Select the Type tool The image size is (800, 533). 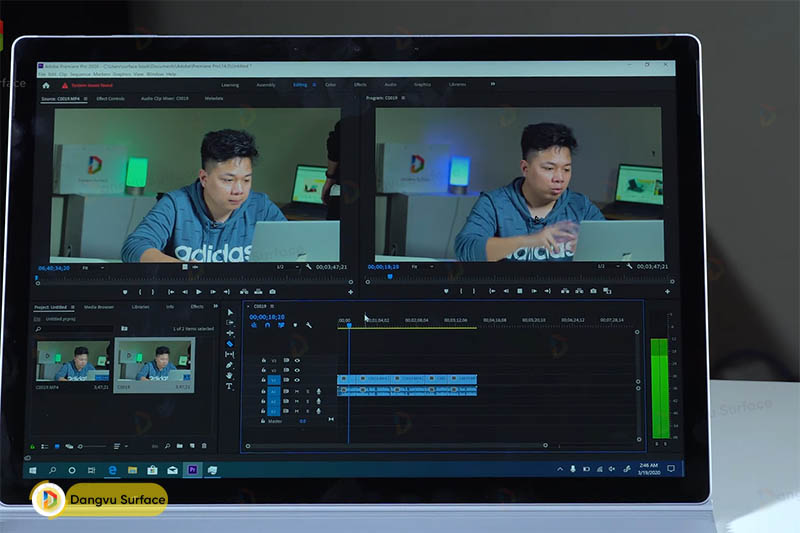[x=229, y=386]
